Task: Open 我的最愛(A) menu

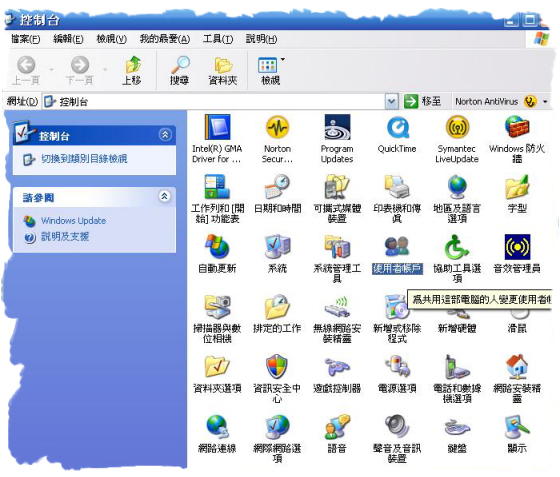Action: click(165, 39)
